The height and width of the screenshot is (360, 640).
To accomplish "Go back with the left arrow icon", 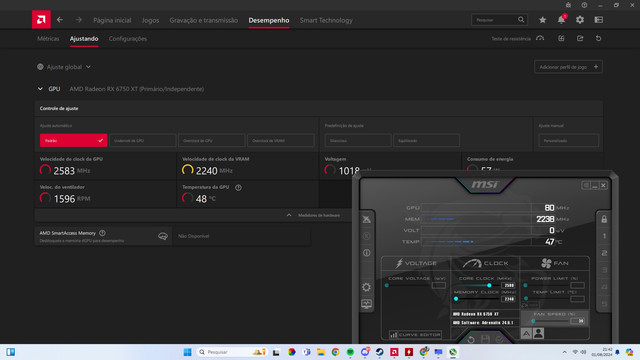I will pyautogui.click(x=60, y=20).
